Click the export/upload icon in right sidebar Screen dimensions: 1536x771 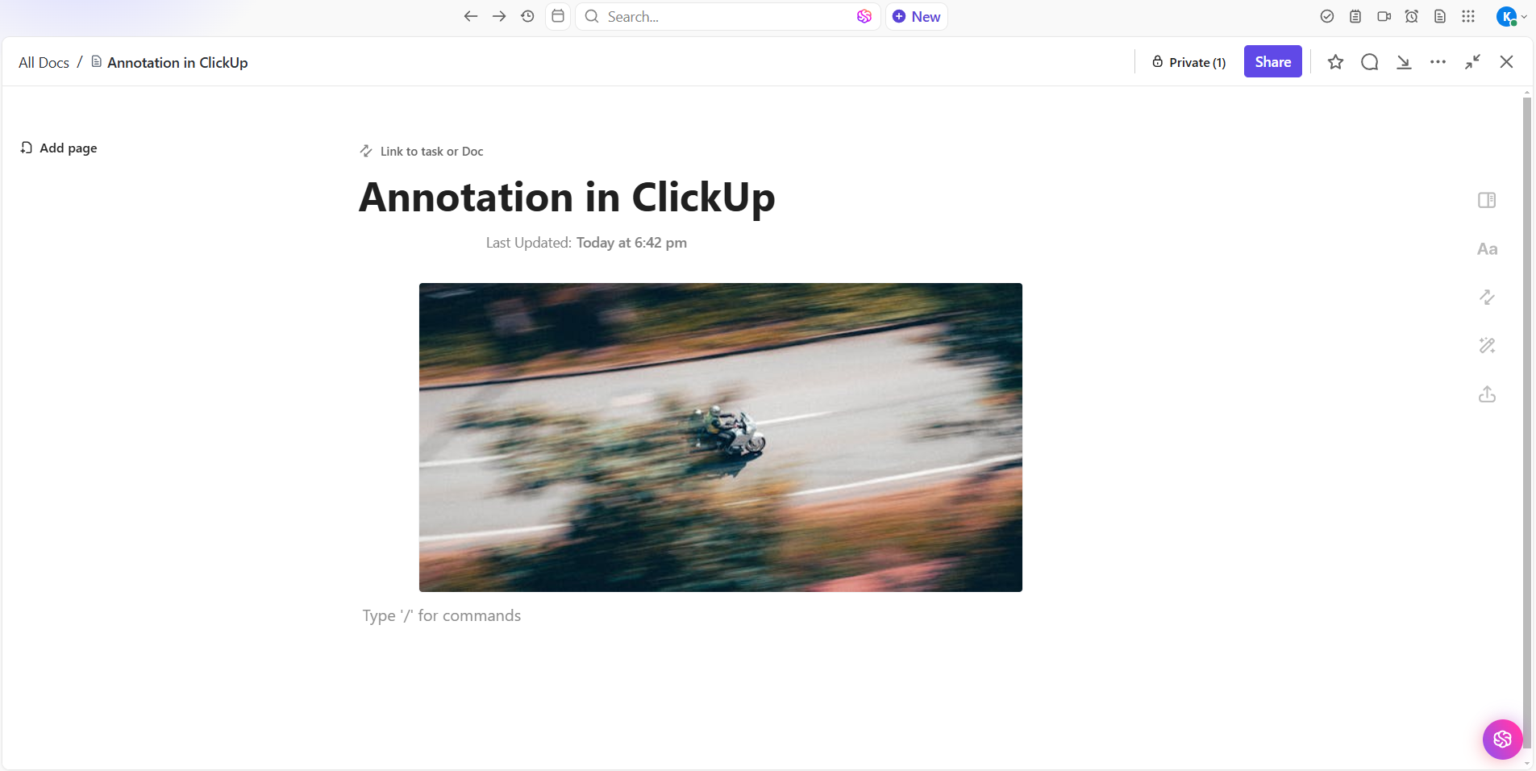pos(1487,394)
